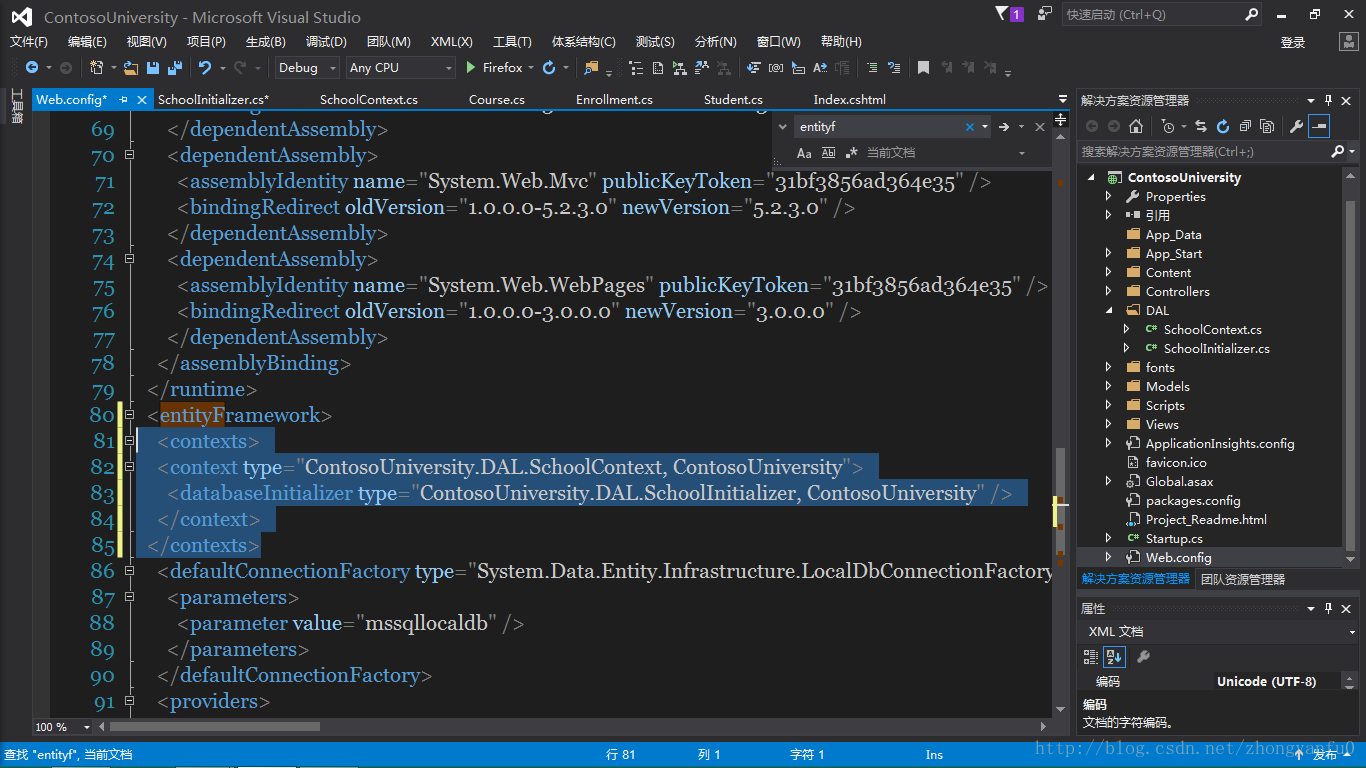Open the editor zoom 100 % dropdown

click(87, 727)
